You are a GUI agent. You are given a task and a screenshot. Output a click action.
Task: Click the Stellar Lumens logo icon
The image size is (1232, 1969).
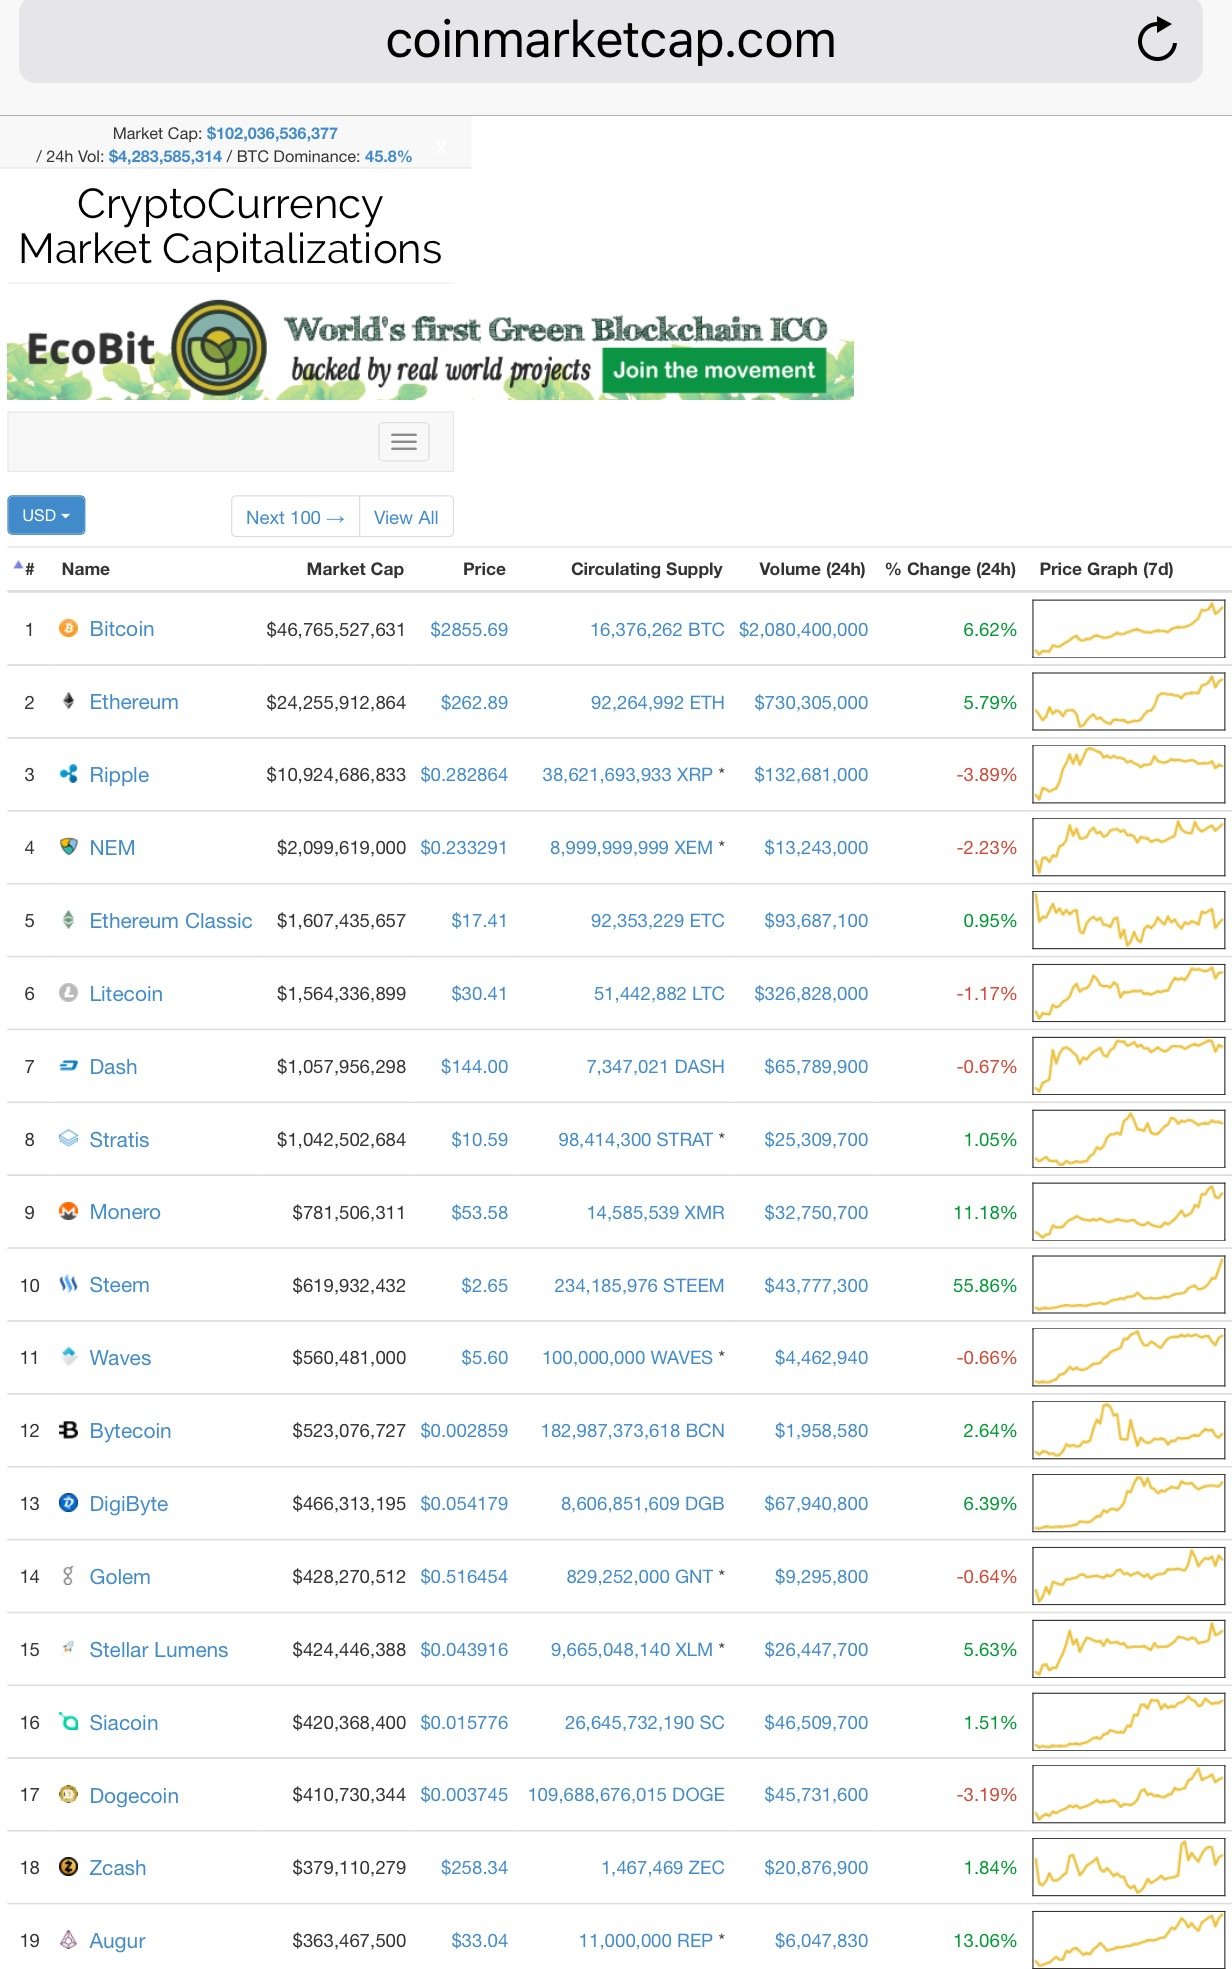(68, 1648)
